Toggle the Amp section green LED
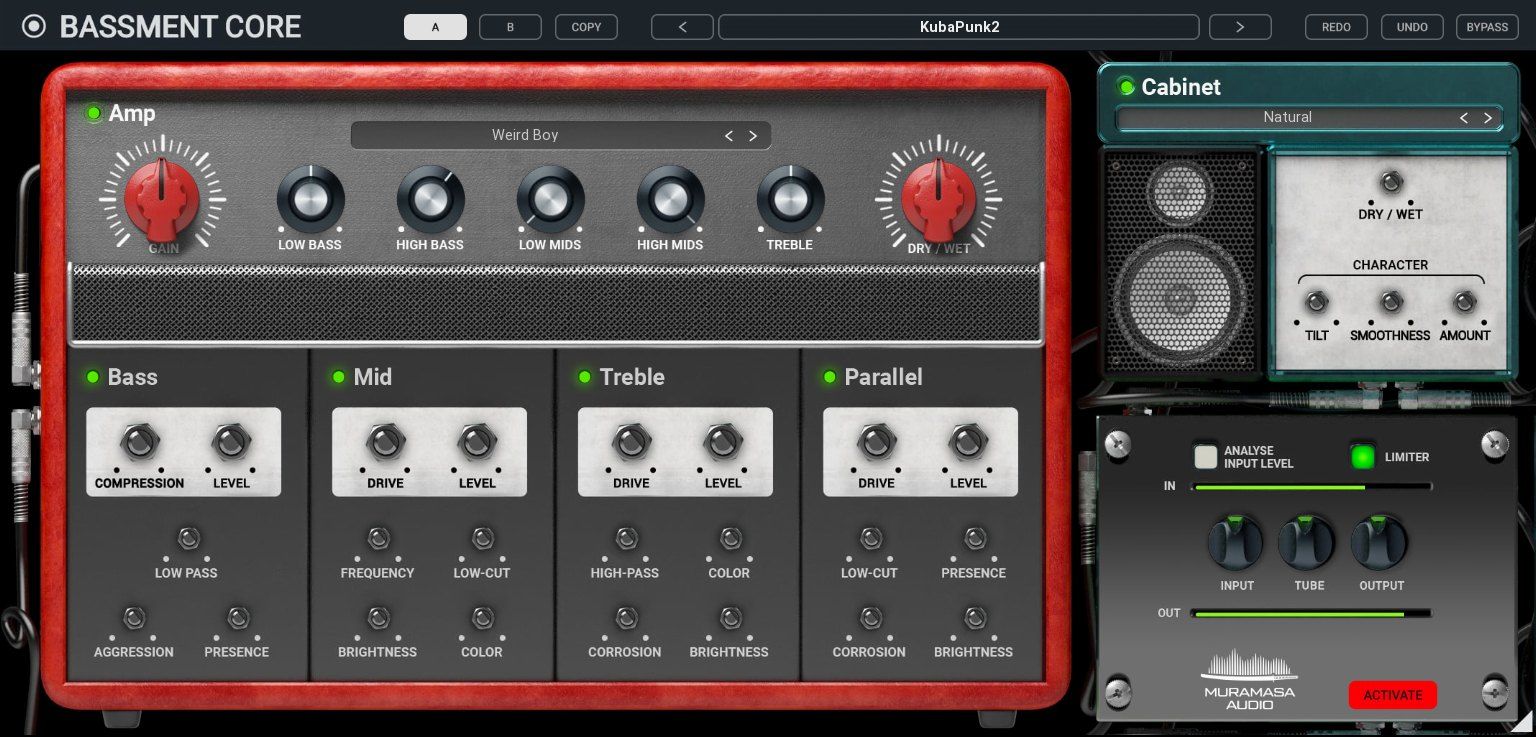 pos(93,113)
